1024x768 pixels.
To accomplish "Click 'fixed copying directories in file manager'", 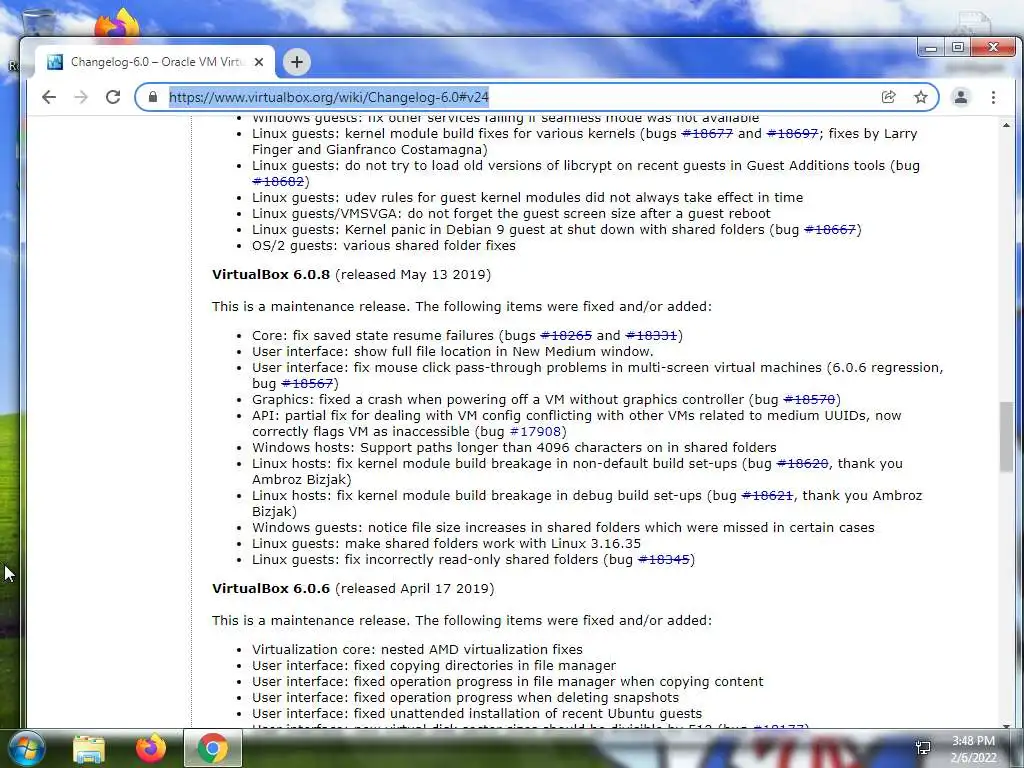I will coord(485,666).
